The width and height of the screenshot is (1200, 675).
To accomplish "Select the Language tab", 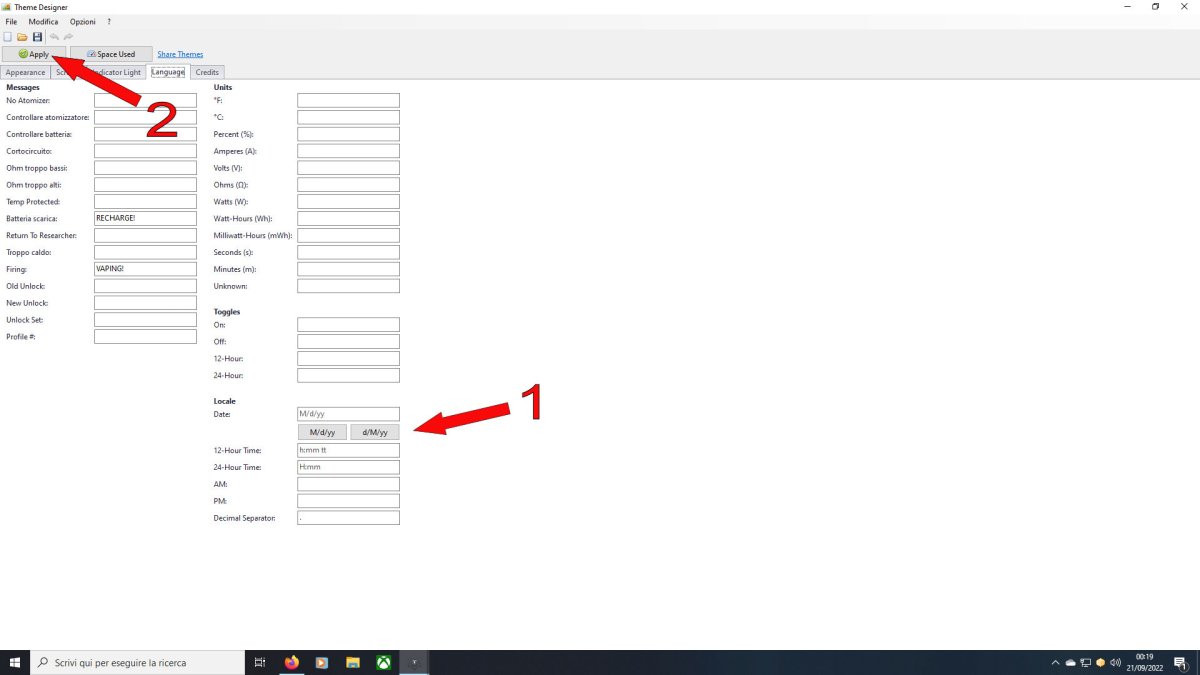I will [x=168, y=72].
